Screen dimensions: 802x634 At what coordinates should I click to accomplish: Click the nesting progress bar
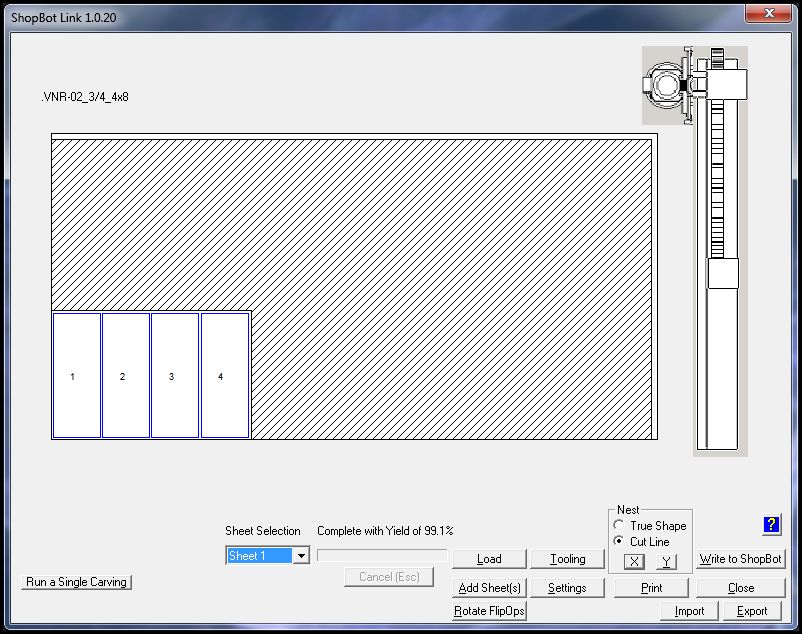382,556
